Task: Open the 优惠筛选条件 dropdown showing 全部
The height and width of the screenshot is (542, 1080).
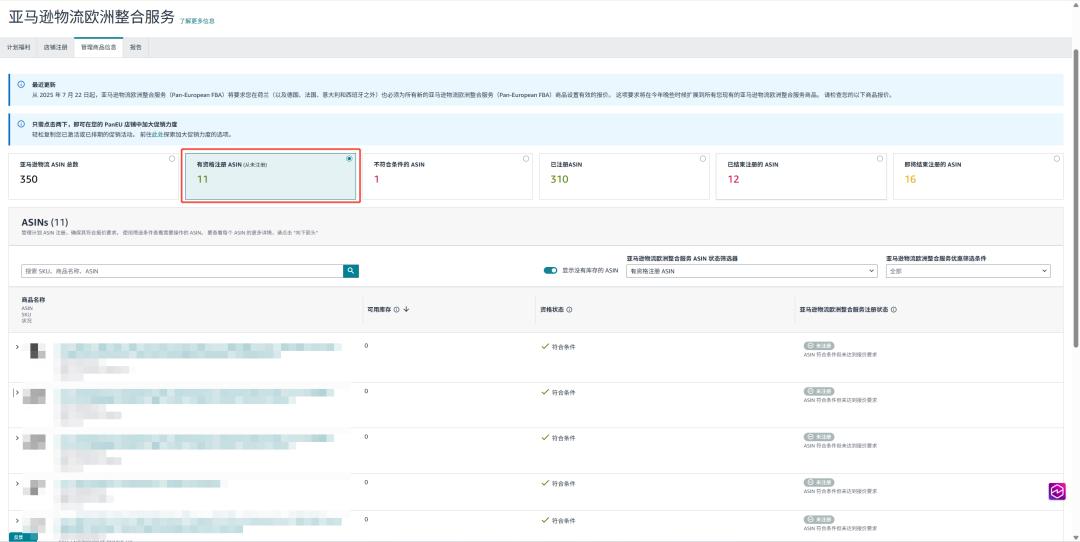Action: 968,271
